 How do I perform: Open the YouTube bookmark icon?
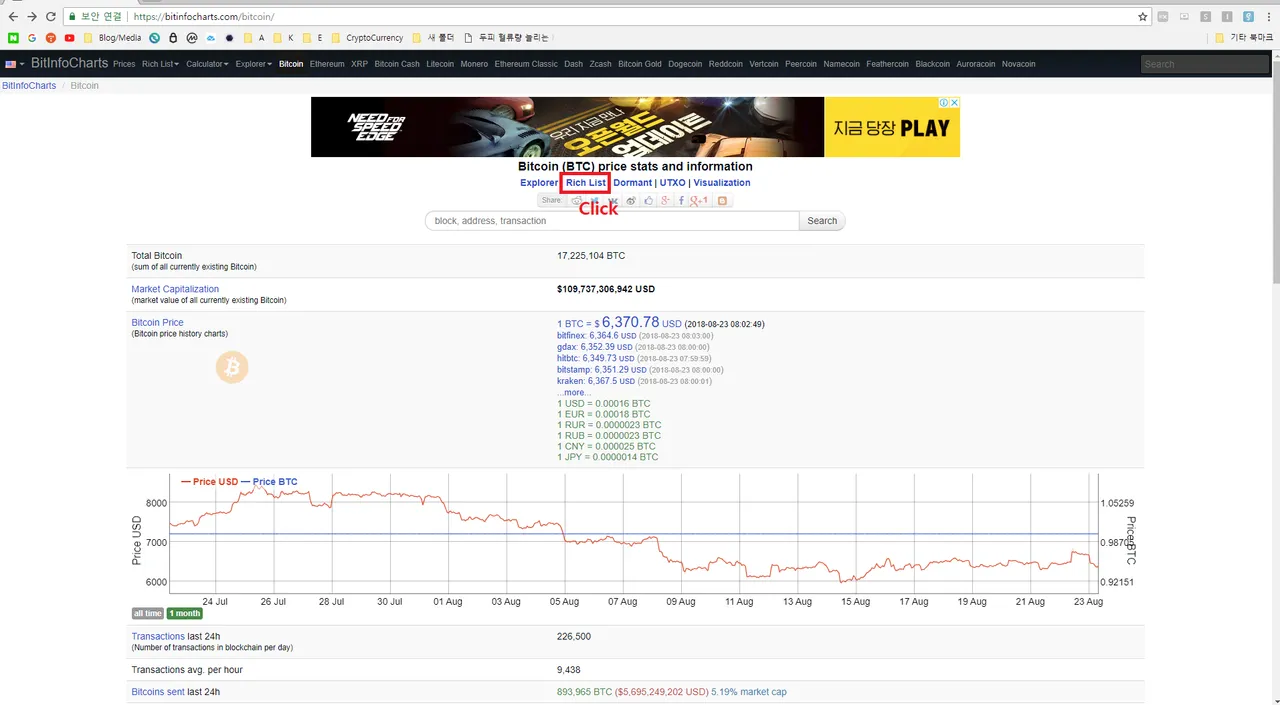pyautogui.click(x=69, y=38)
